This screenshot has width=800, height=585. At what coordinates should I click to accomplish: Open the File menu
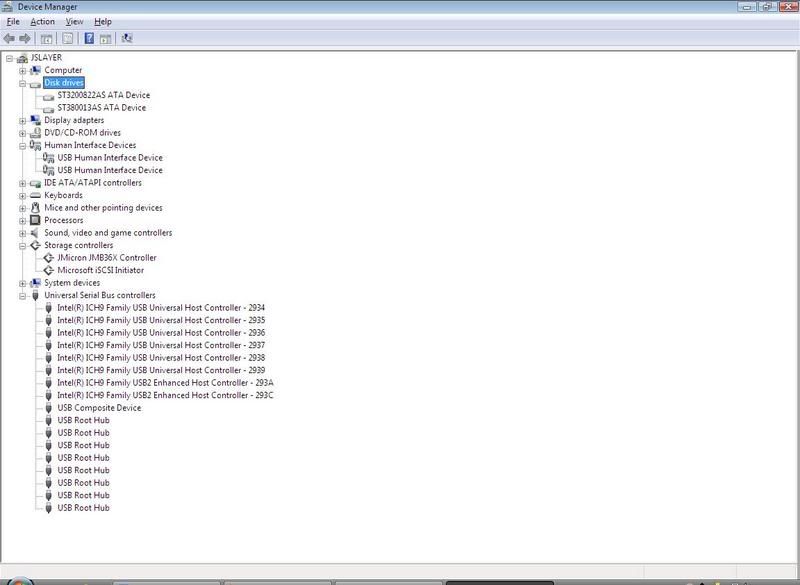(13, 21)
